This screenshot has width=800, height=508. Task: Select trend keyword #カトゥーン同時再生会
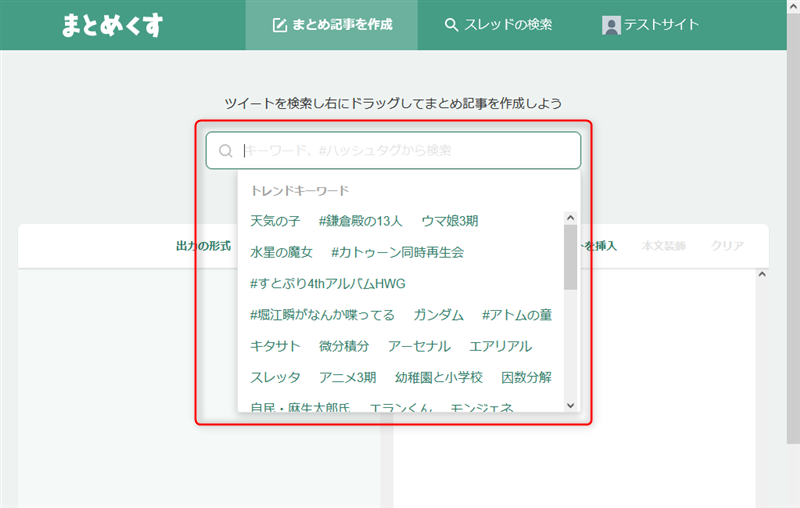point(397,252)
